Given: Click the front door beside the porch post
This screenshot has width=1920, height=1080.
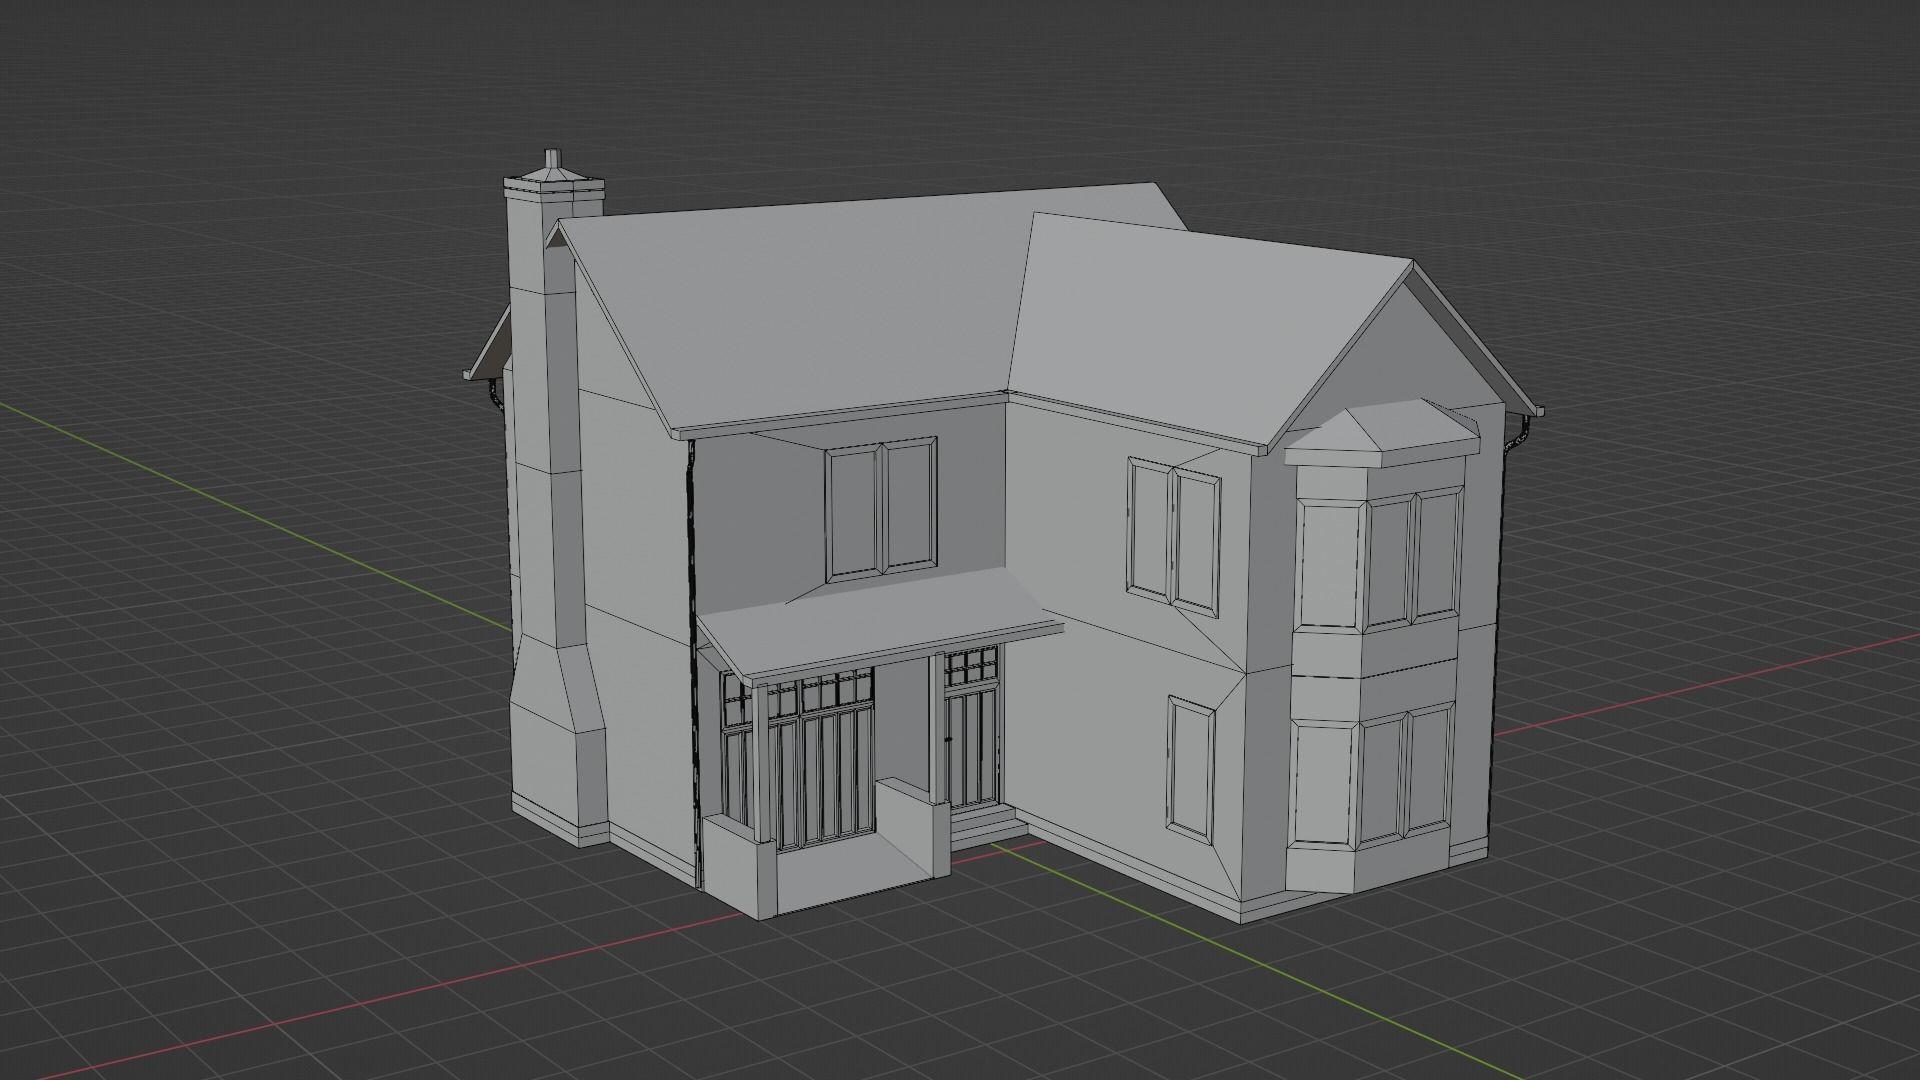Looking at the screenshot, I should 971,730.
